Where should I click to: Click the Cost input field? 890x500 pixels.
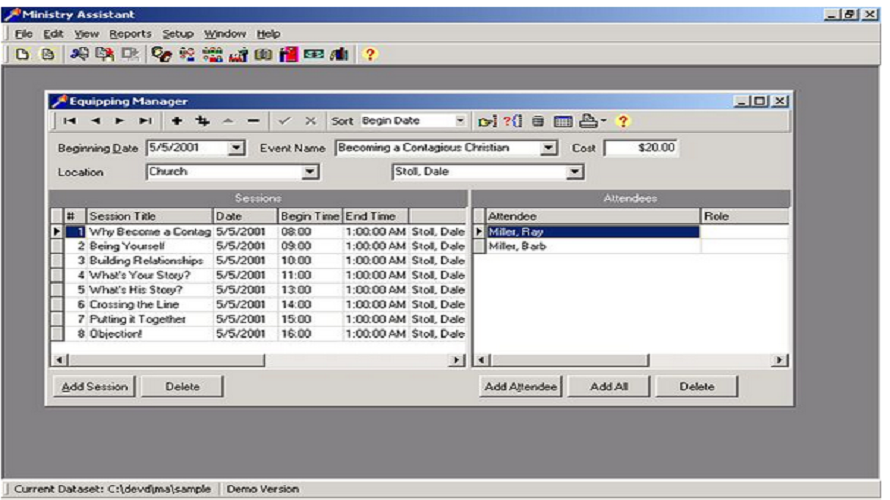tap(642, 148)
